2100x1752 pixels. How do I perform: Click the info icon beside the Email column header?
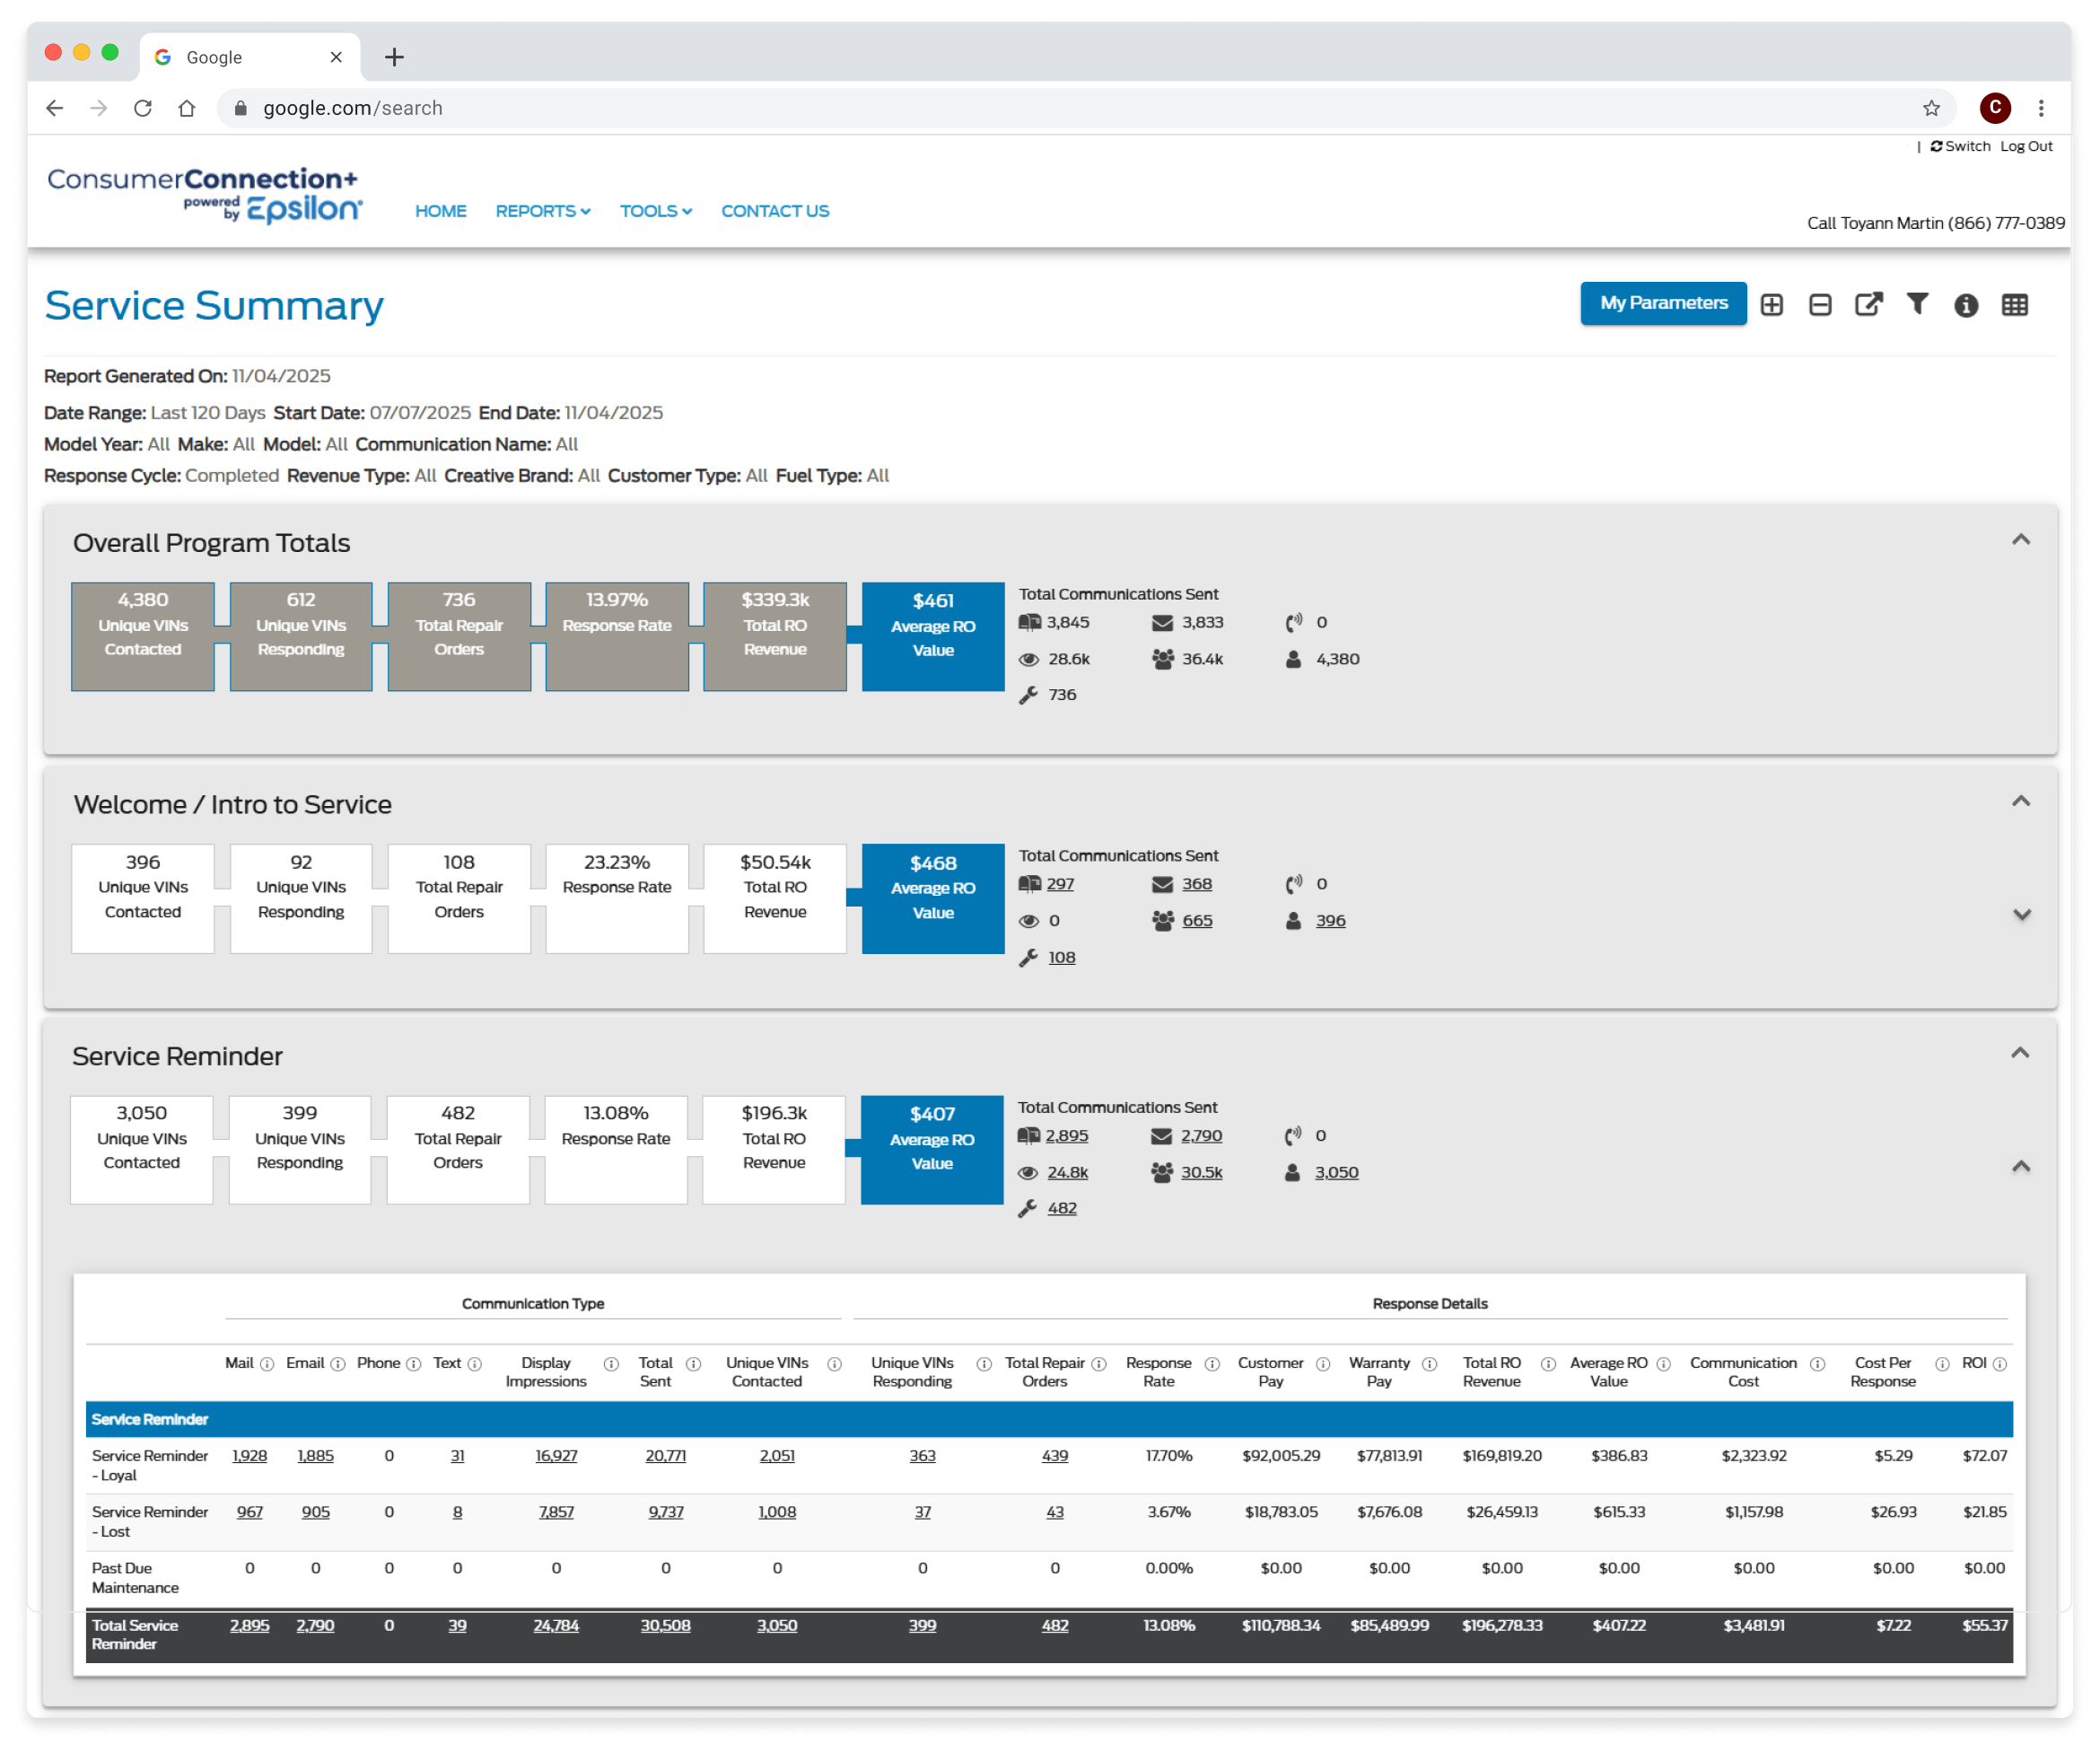click(338, 1363)
